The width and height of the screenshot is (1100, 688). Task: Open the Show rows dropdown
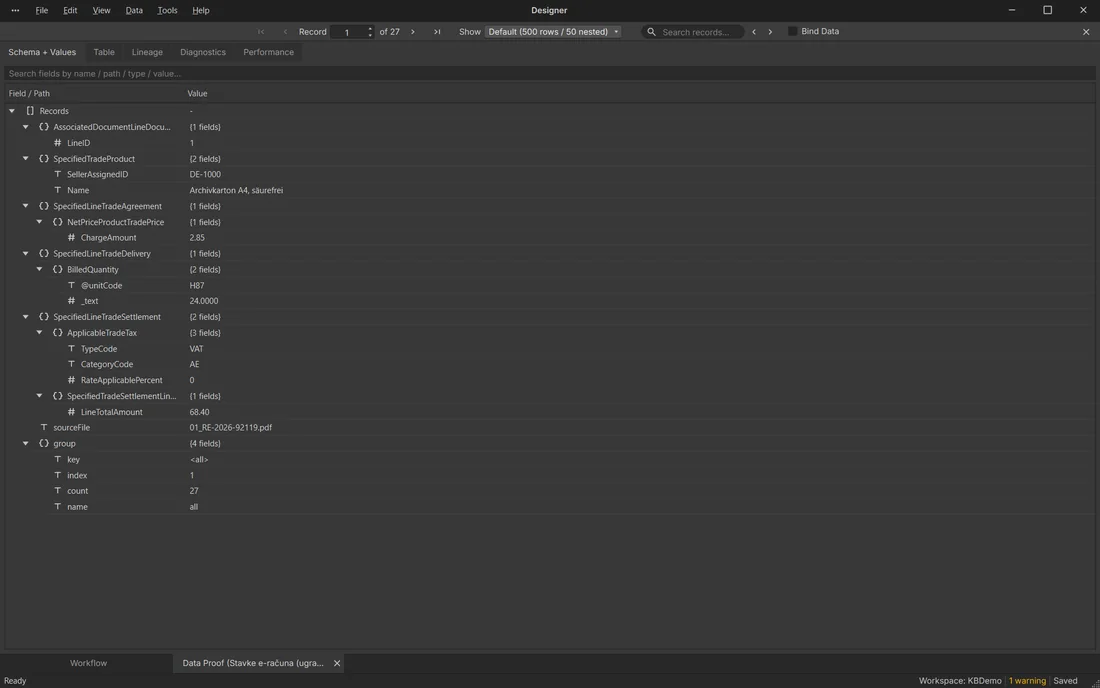point(553,32)
